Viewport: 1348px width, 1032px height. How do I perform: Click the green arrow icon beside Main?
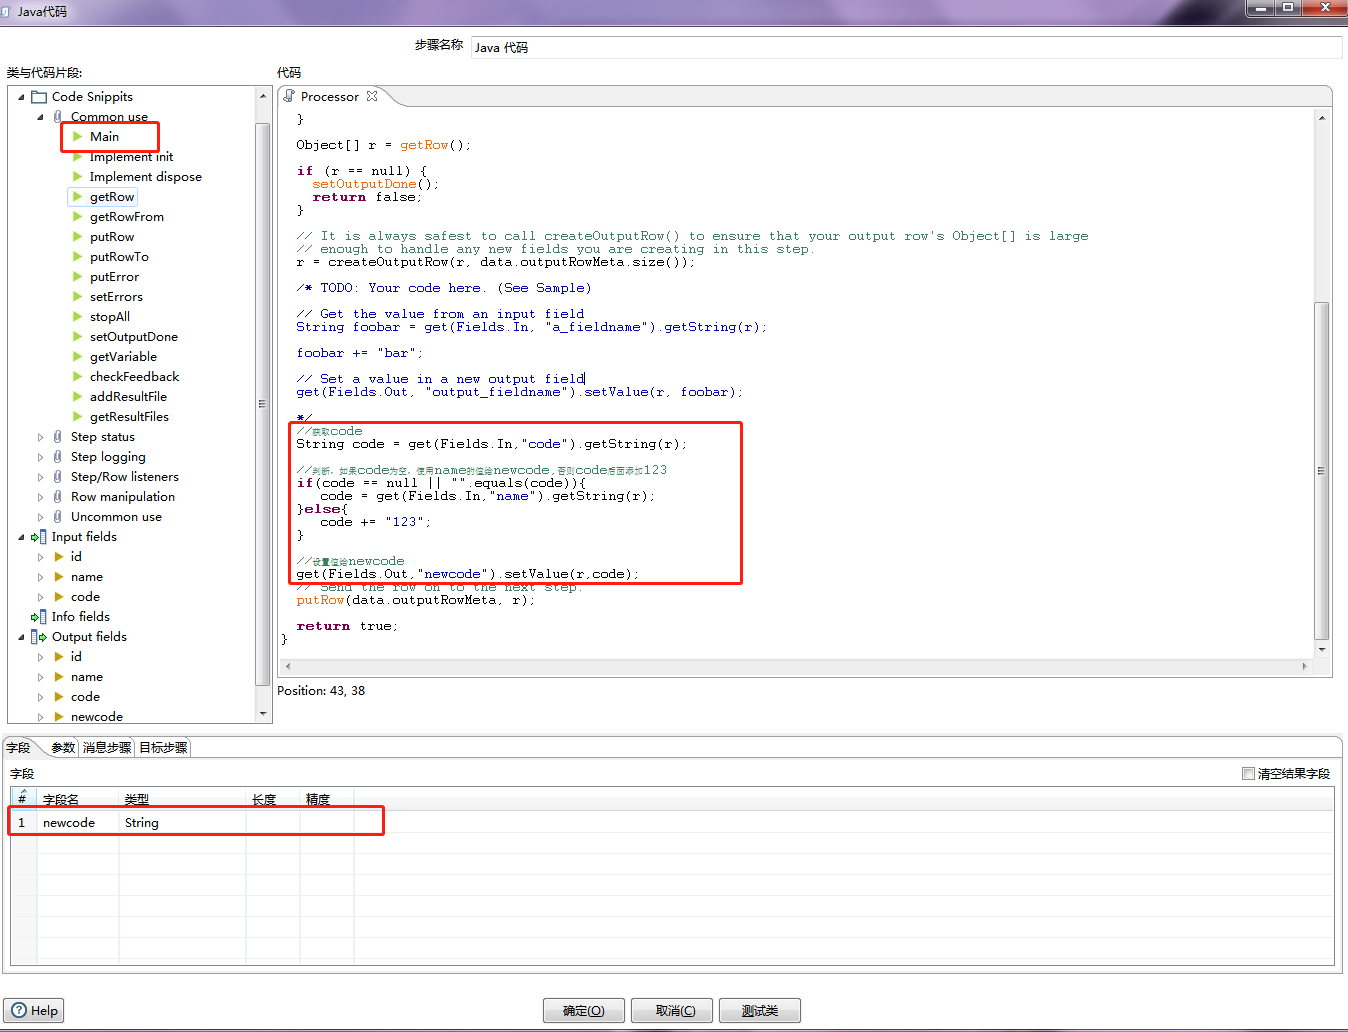[x=78, y=136]
